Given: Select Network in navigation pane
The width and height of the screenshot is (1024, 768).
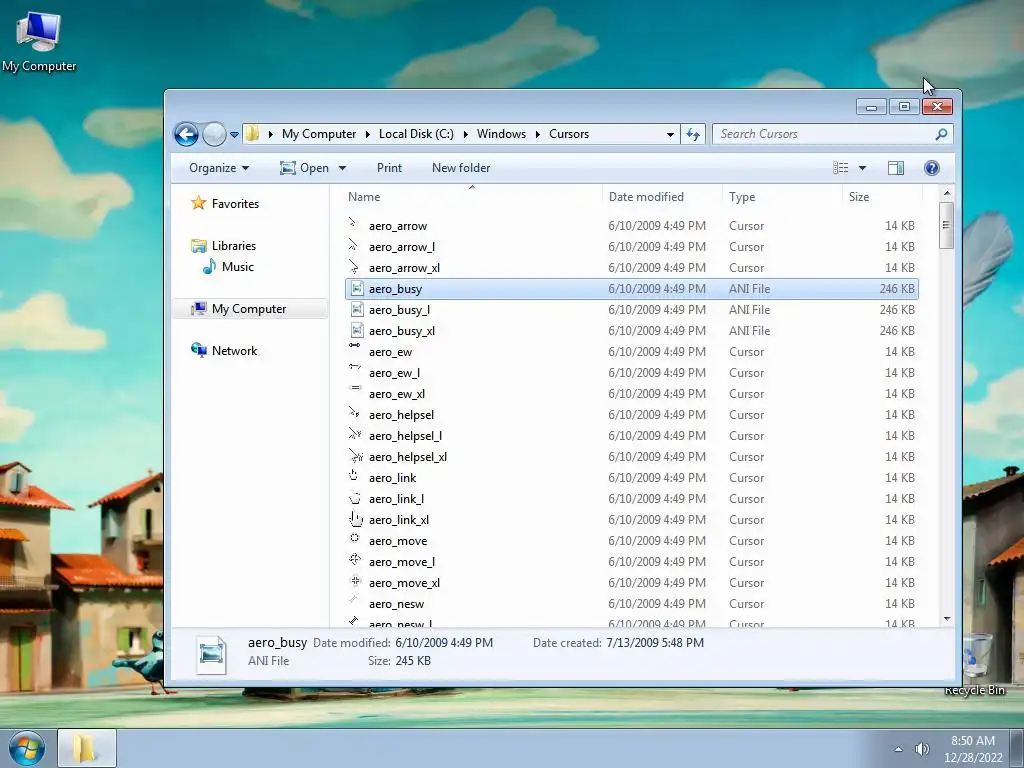Looking at the screenshot, I should pos(234,351).
